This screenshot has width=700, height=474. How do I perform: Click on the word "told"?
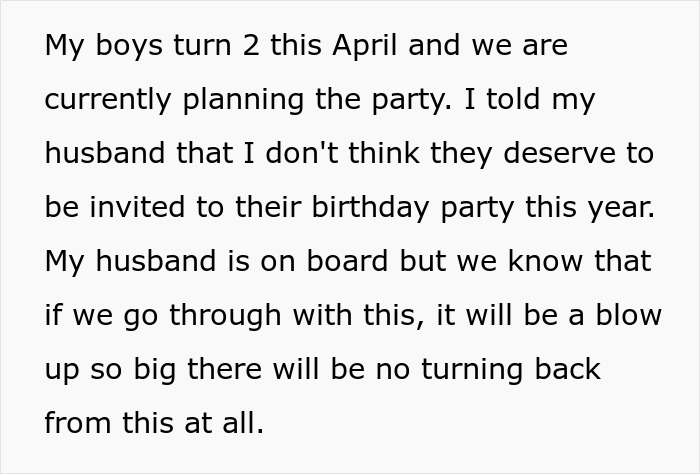coord(513,99)
